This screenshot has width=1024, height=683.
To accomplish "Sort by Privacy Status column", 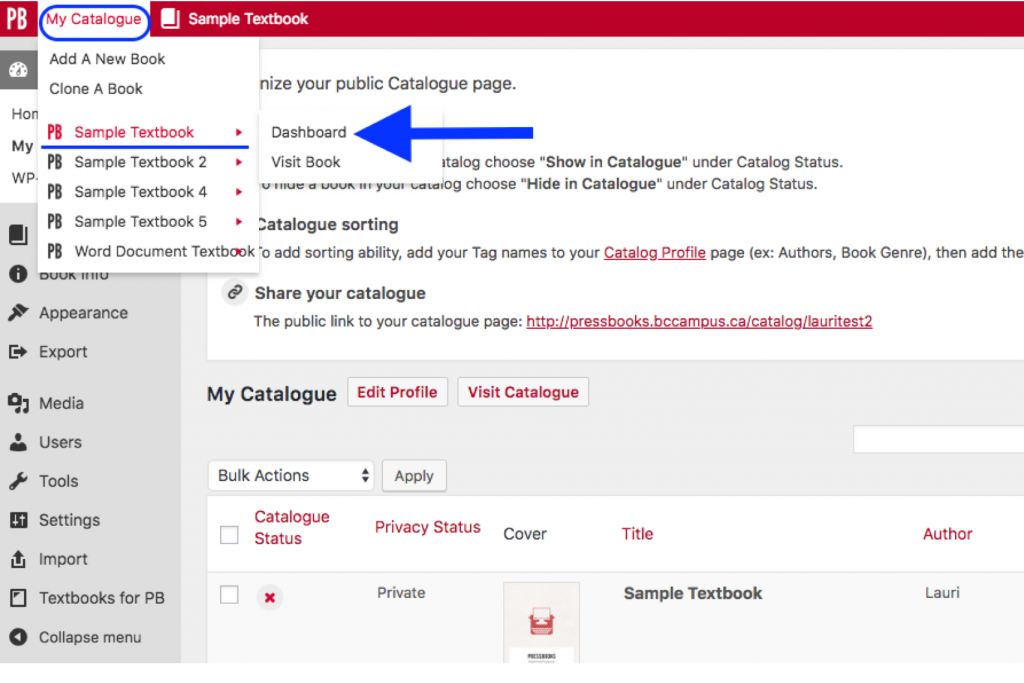I will 428,527.
